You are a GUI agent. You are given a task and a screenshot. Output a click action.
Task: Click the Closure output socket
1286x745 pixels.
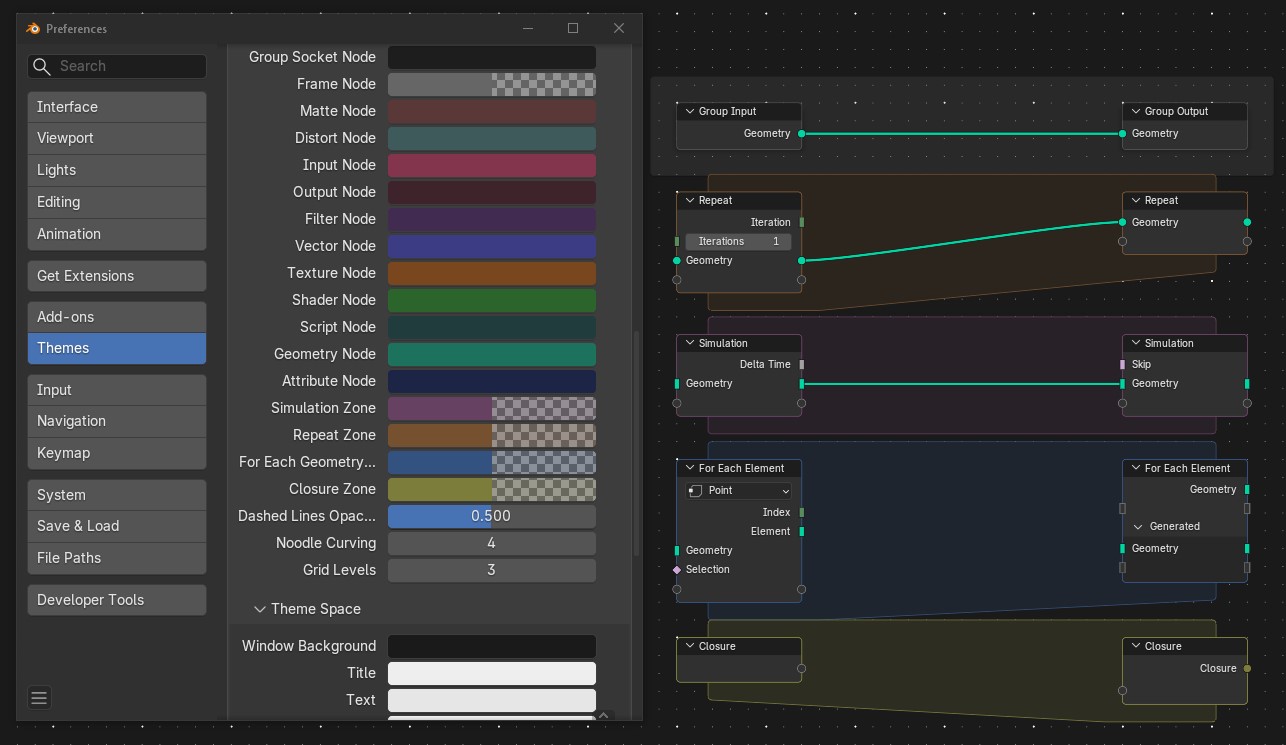pyautogui.click(x=1247, y=668)
